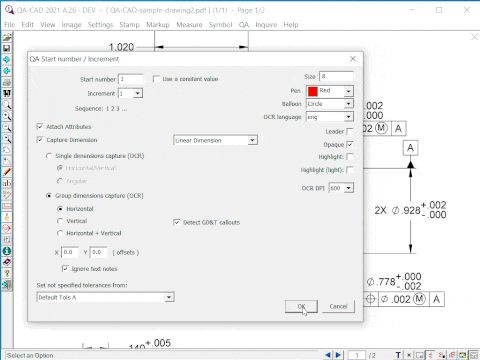The width and height of the screenshot is (480, 360).
Task: Toggle 'Use a constant value' checkbox
Action: pos(156,79)
